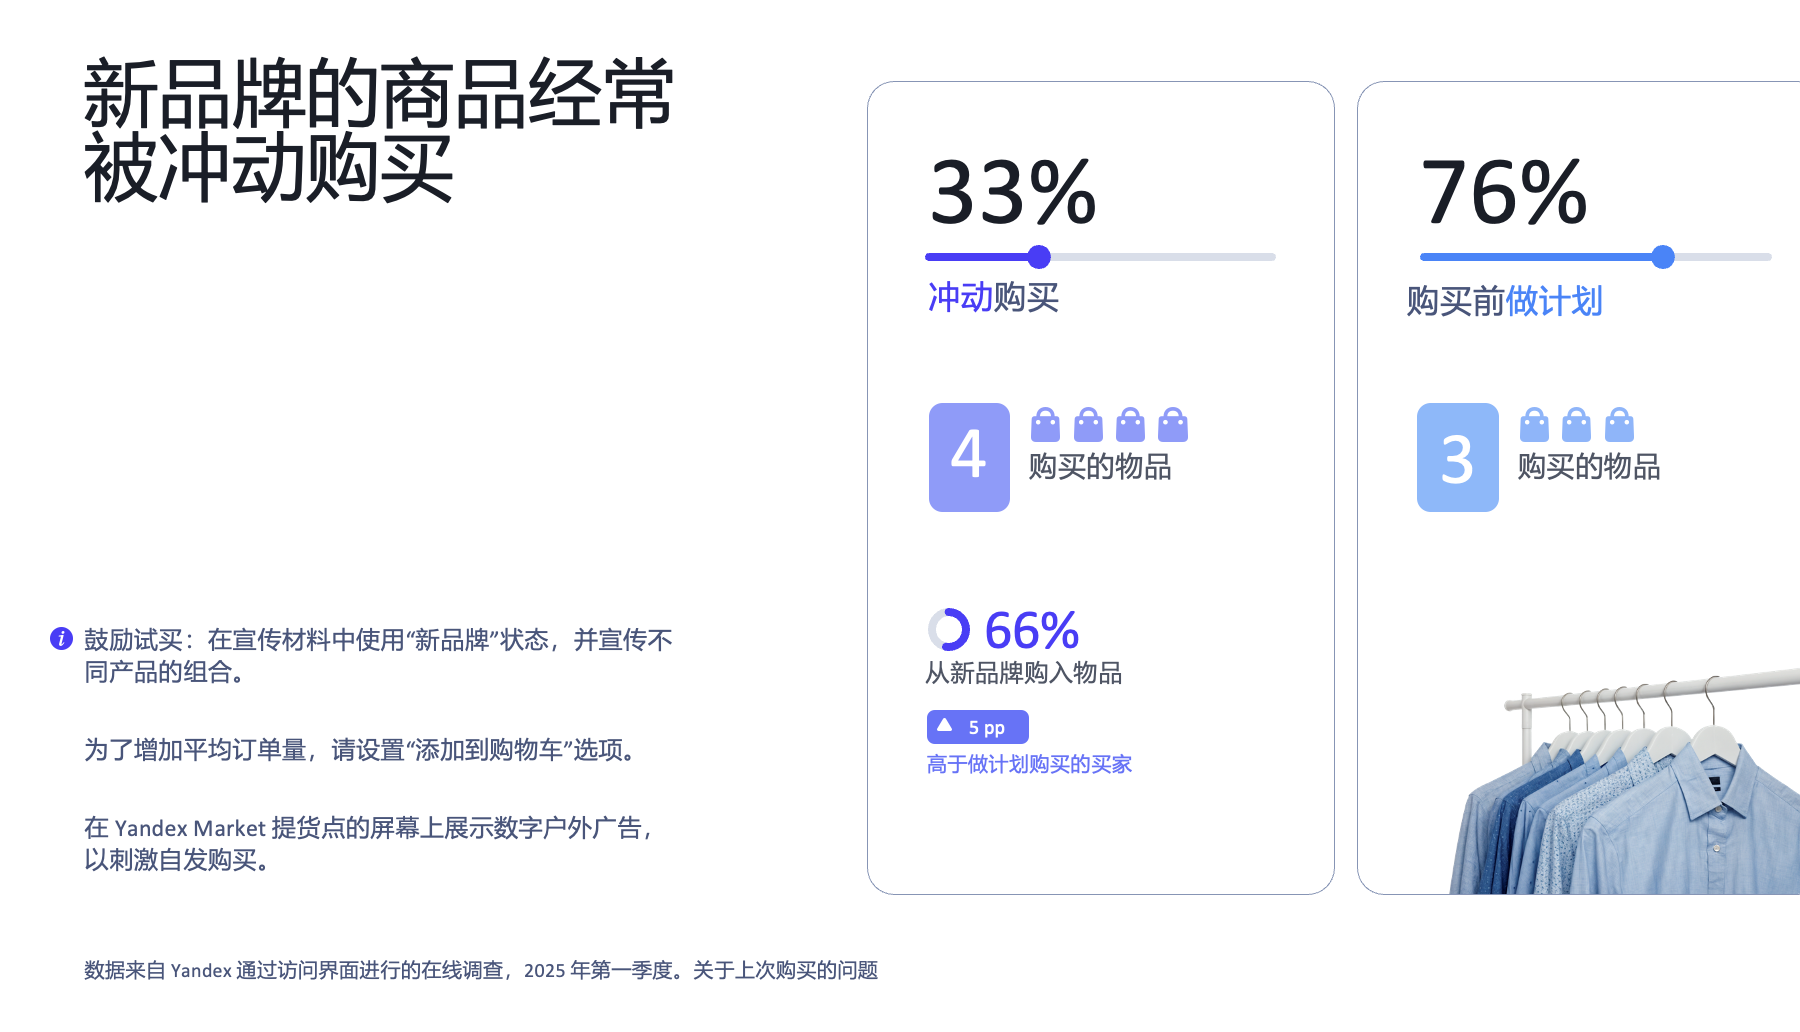Click the 33% slider handle
Image resolution: width=1800 pixels, height=1032 pixels.
pyautogui.click(x=1039, y=257)
